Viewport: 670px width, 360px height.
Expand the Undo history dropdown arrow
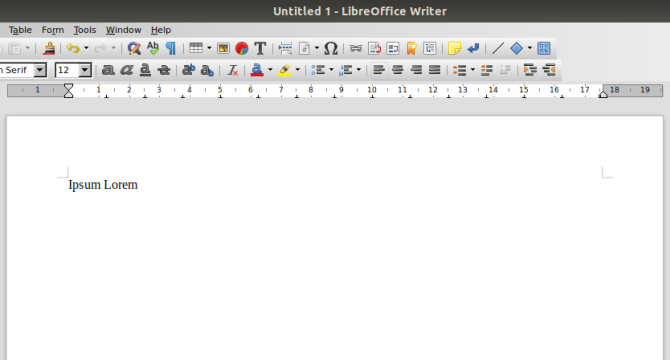86,48
